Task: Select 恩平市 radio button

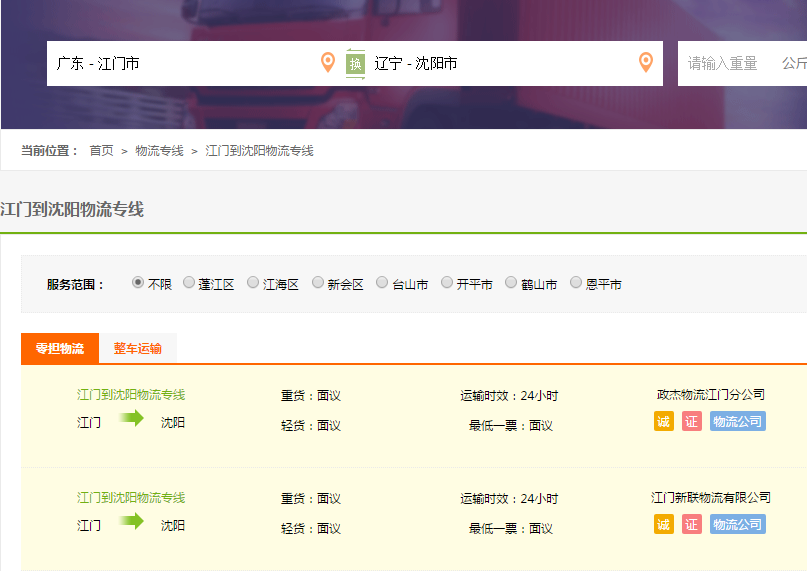Action: 576,282
